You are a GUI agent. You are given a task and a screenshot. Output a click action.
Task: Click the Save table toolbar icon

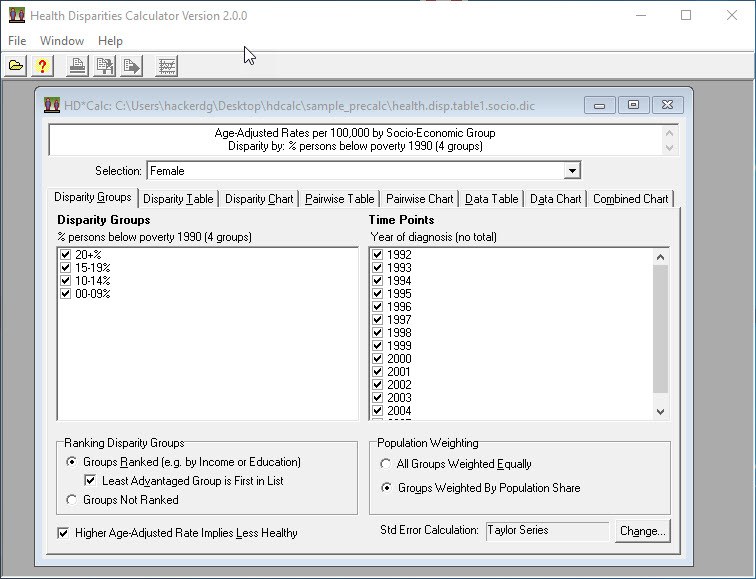coord(104,67)
